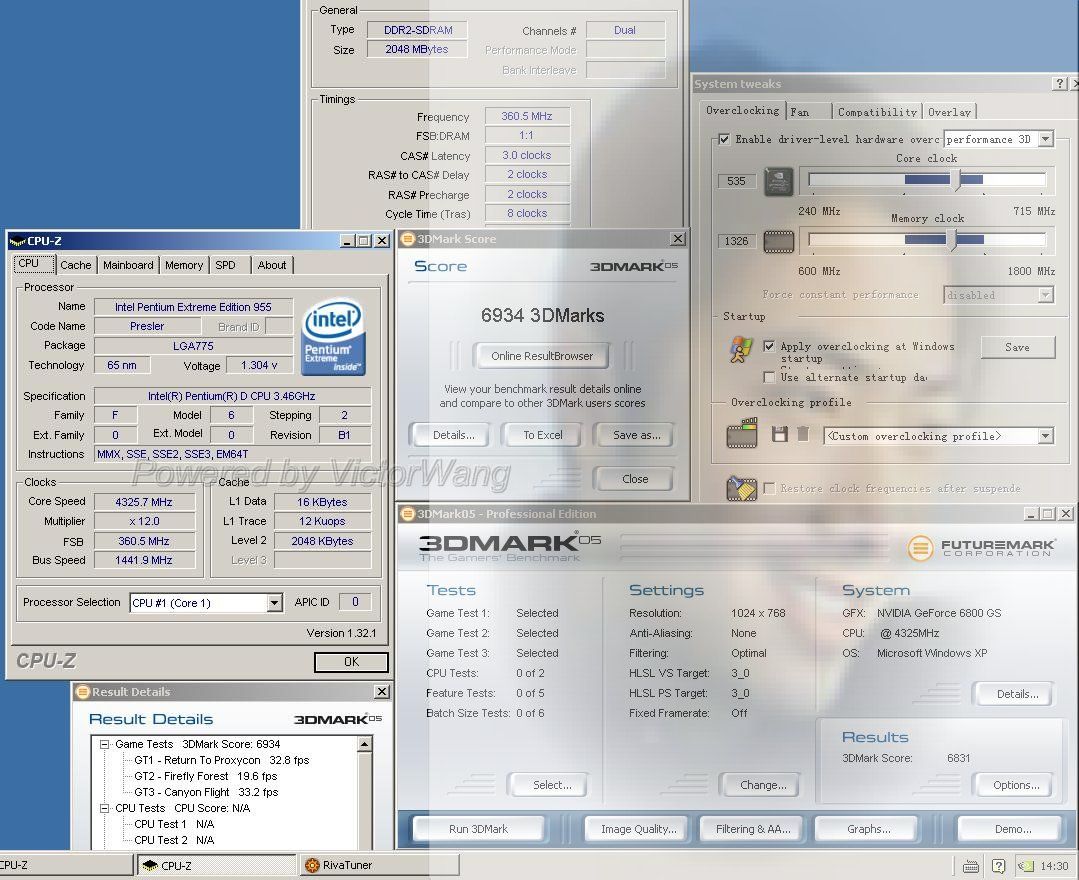Open Filtering & AA settings button
The height and width of the screenshot is (880, 1079).
[x=754, y=829]
